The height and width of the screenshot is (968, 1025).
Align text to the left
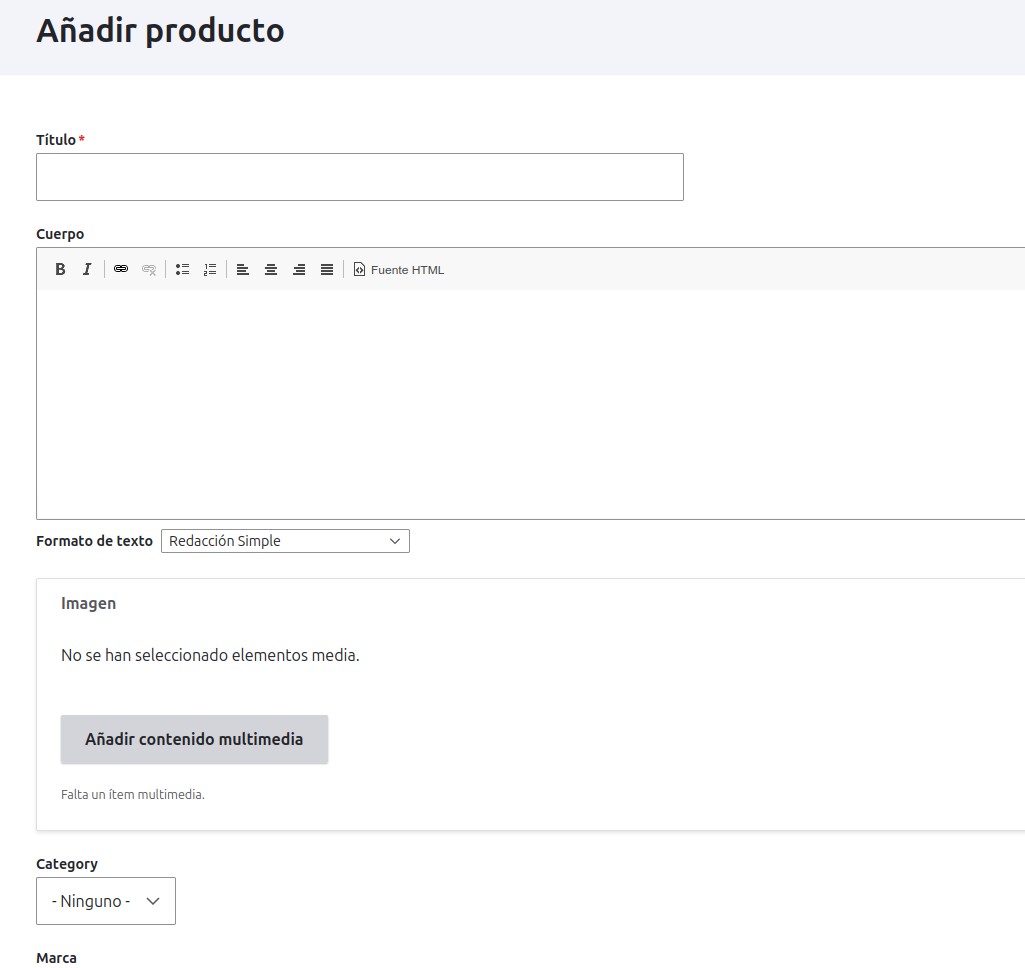242,269
